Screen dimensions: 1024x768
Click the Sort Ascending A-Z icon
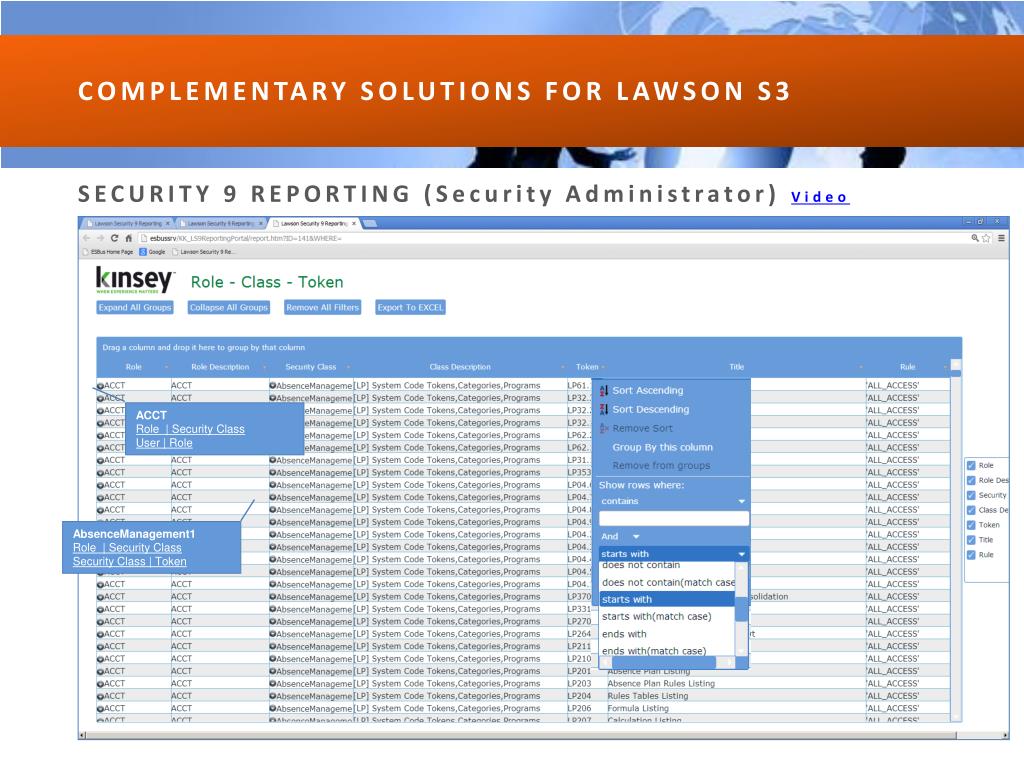[604, 391]
